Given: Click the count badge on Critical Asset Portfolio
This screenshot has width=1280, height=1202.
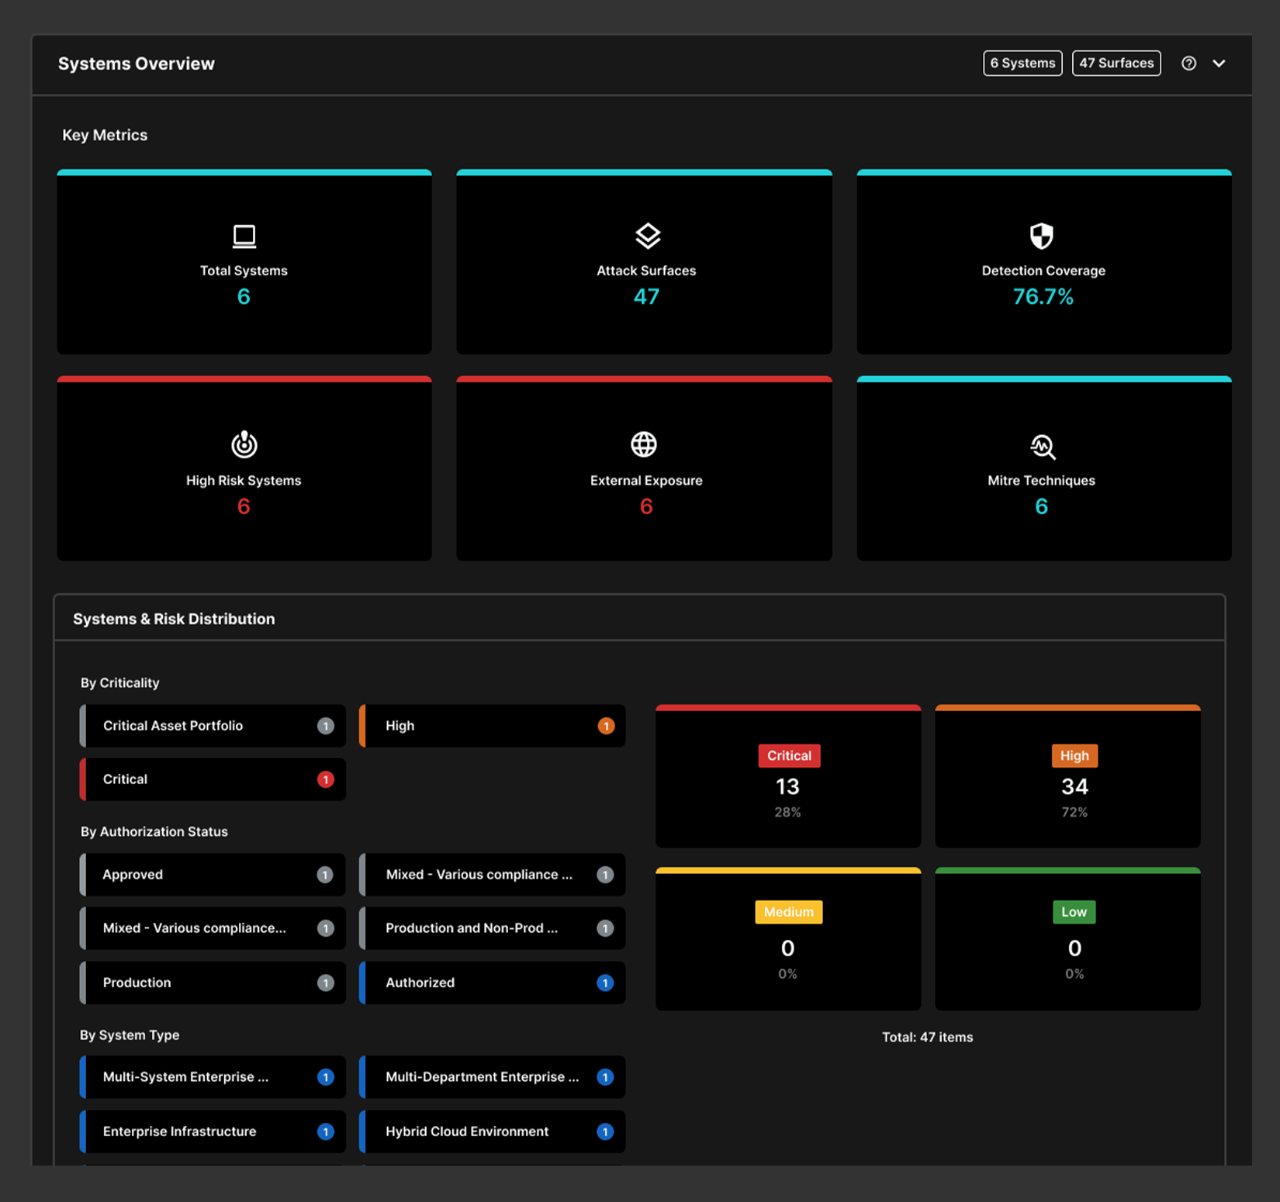Looking at the screenshot, I should click(325, 726).
